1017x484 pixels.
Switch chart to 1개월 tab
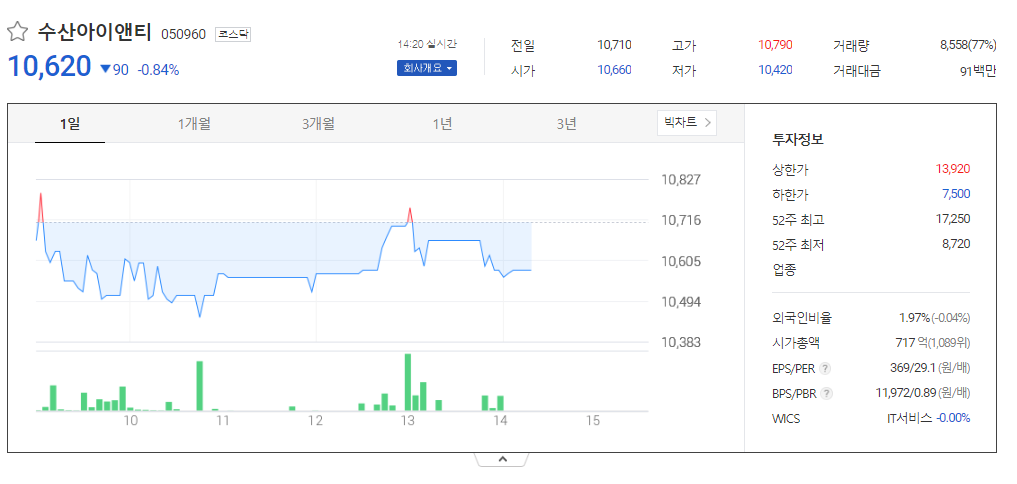(x=194, y=123)
